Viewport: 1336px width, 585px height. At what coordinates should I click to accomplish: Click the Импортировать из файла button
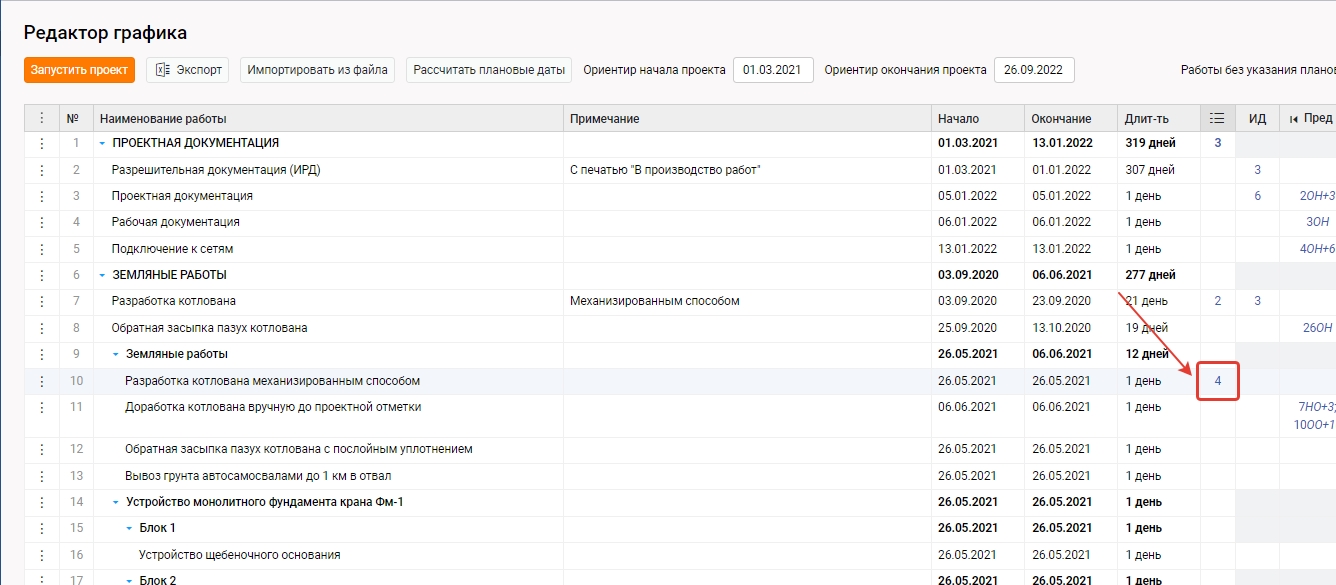(x=317, y=70)
